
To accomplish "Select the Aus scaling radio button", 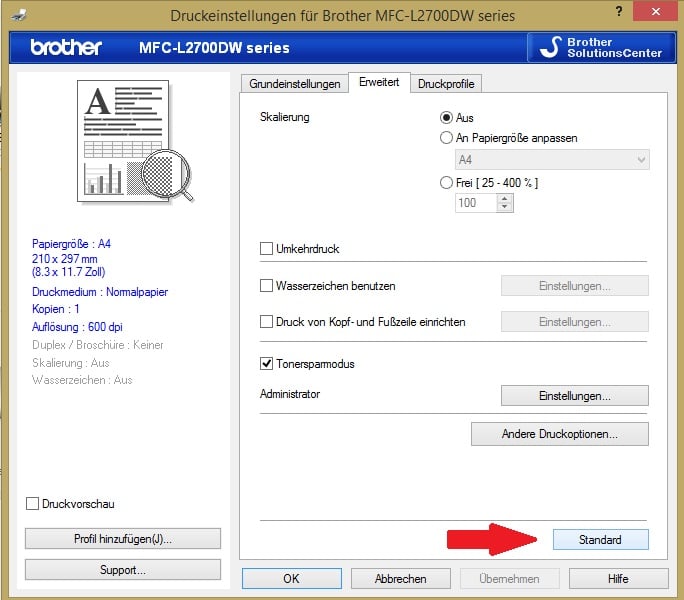I will coord(447,117).
